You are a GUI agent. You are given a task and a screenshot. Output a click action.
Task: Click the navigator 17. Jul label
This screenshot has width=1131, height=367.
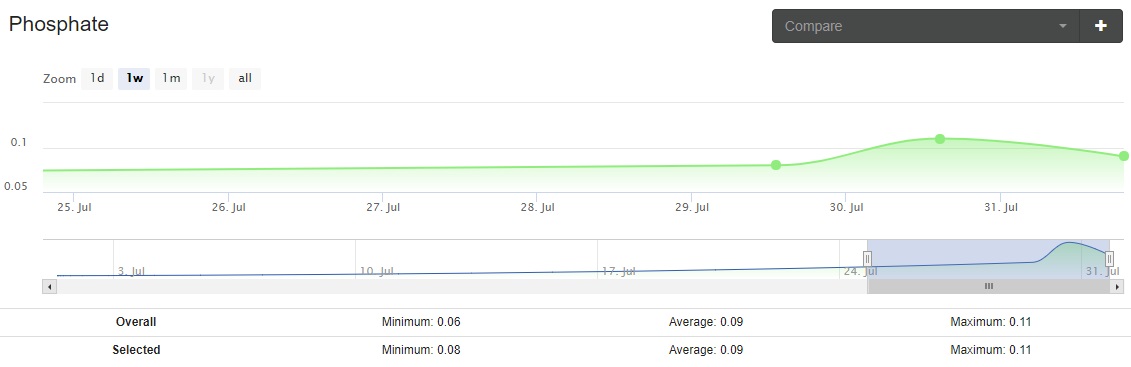click(619, 271)
